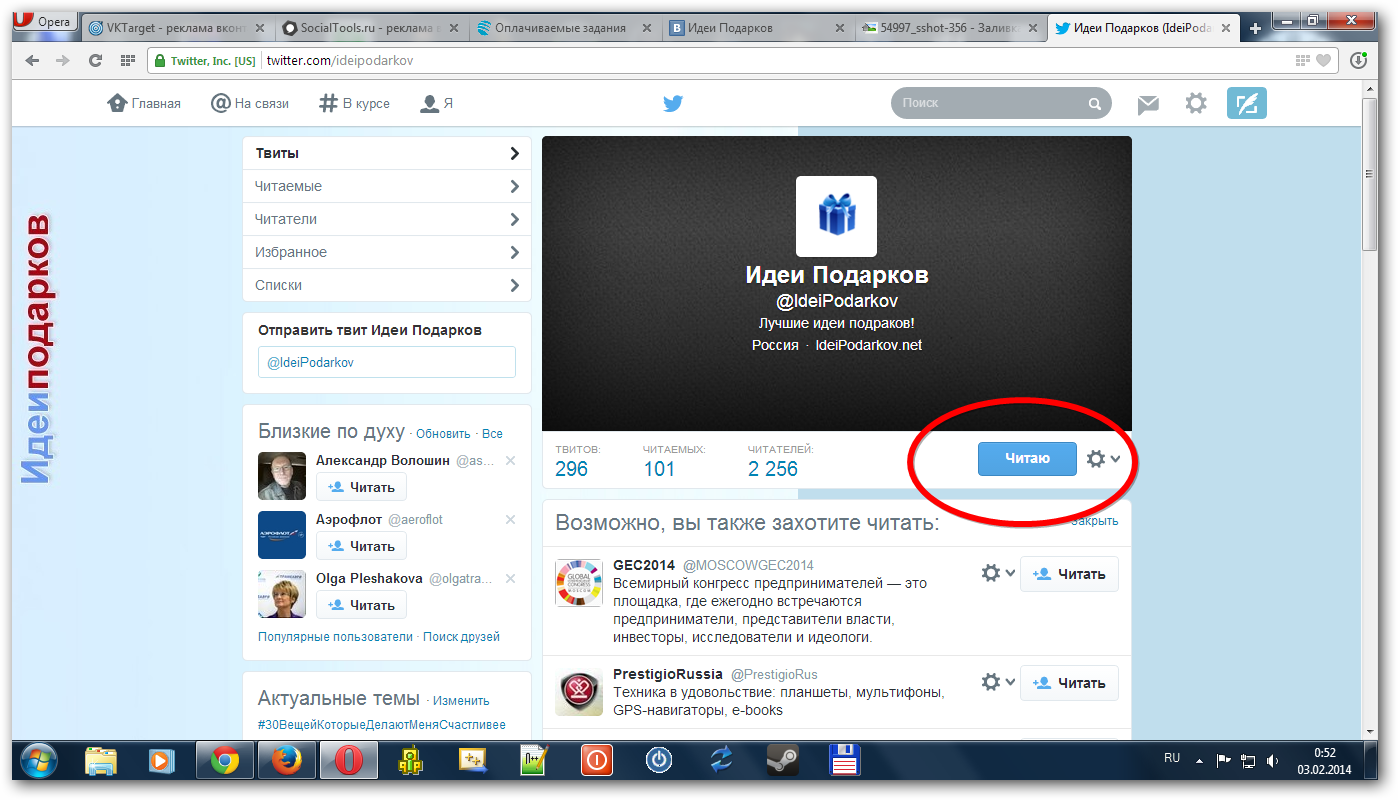Open В курсе discover tab
Image resolution: width=1398 pixels, height=800 pixels.
point(355,103)
